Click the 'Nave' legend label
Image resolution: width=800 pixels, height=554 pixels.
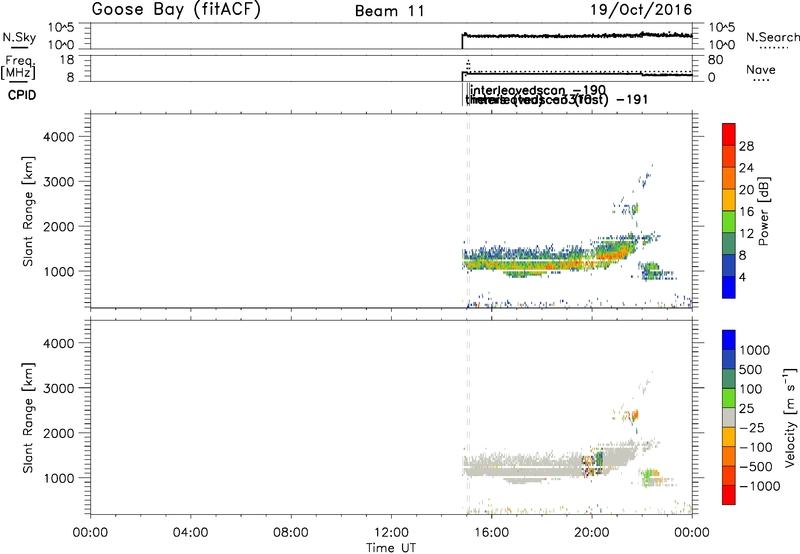pyautogui.click(x=761, y=69)
